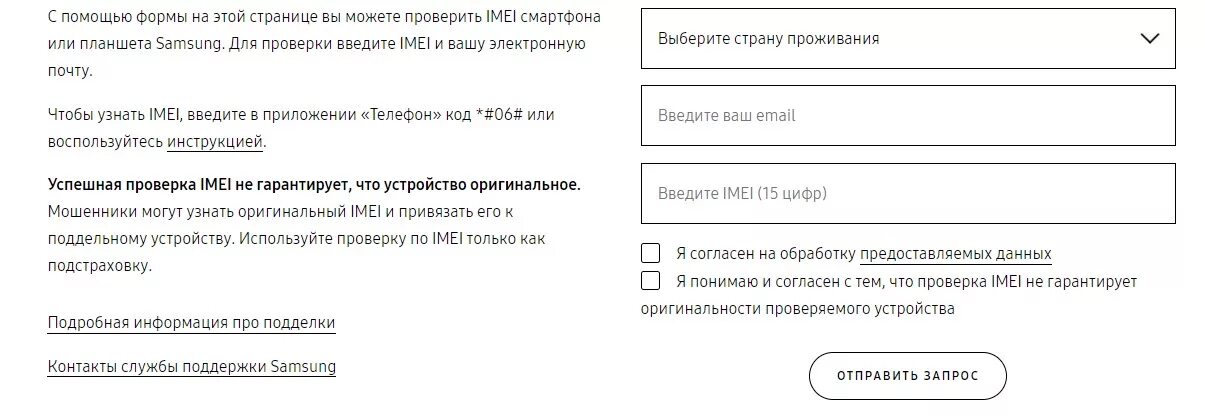Viewport: 1205px width, 419px height.
Task: Focus the "Введите ваш email" field
Action: click(x=907, y=115)
